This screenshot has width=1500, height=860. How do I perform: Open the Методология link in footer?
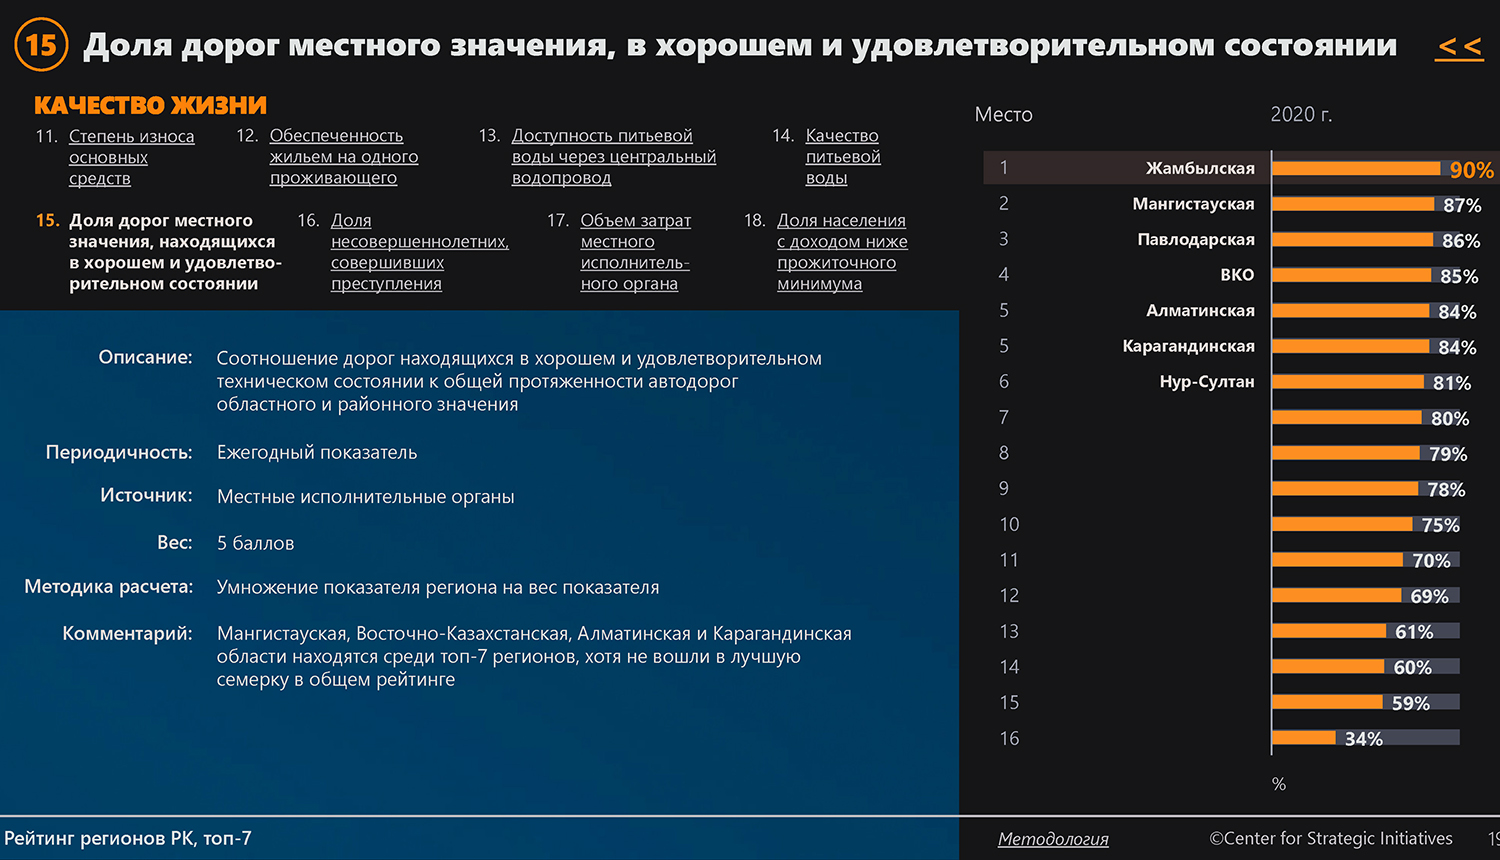(x=1053, y=839)
